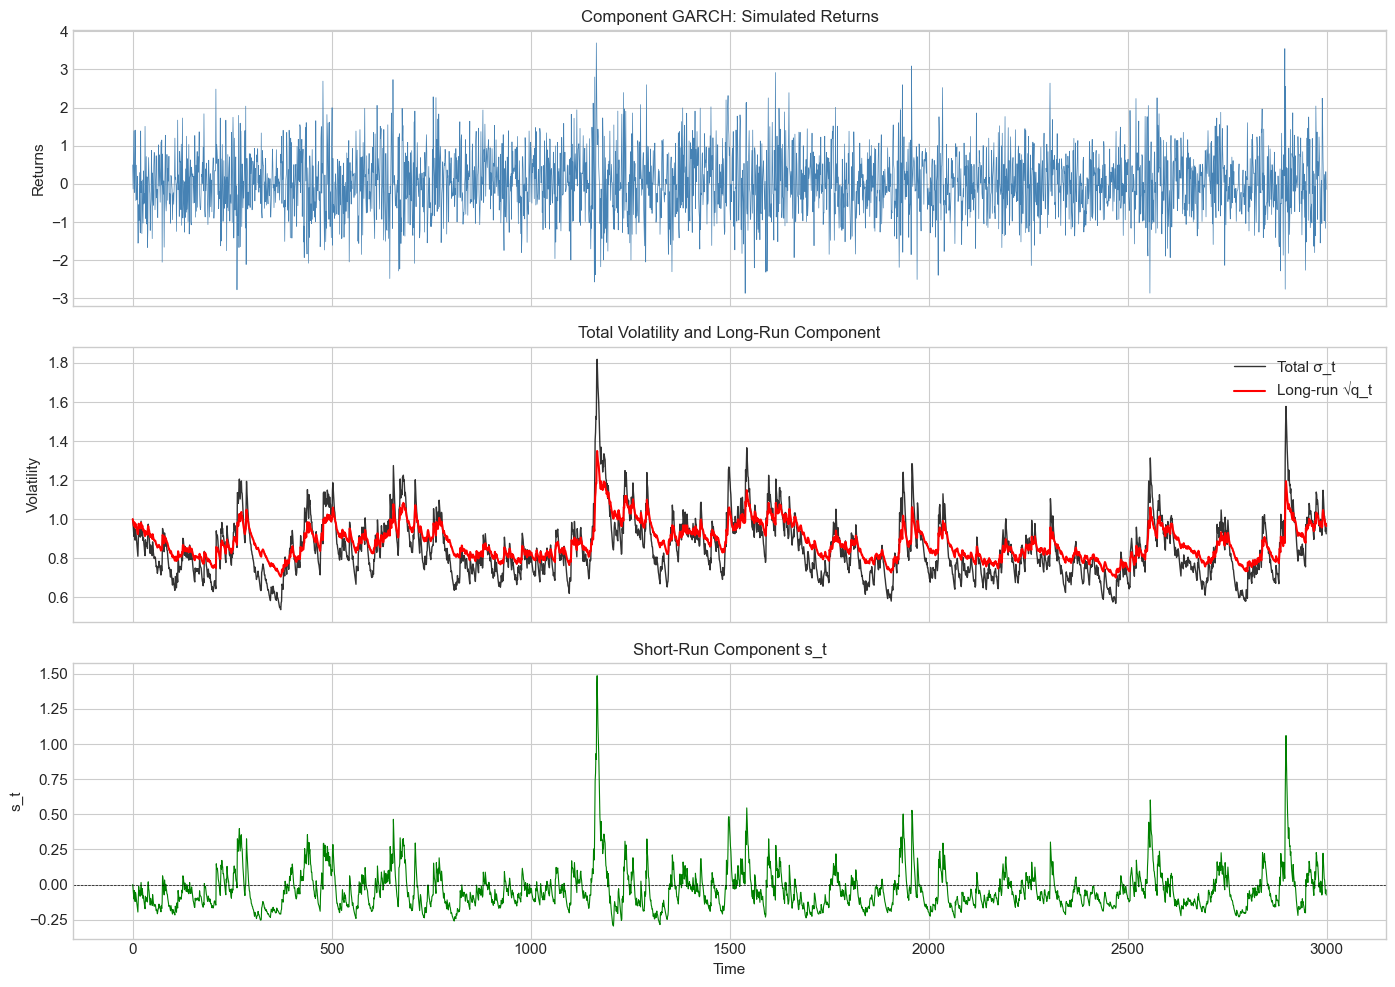This screenshot has height=987, width=1395.
Task: Click the black line swatch in legend
Action: click(1250, 367)
